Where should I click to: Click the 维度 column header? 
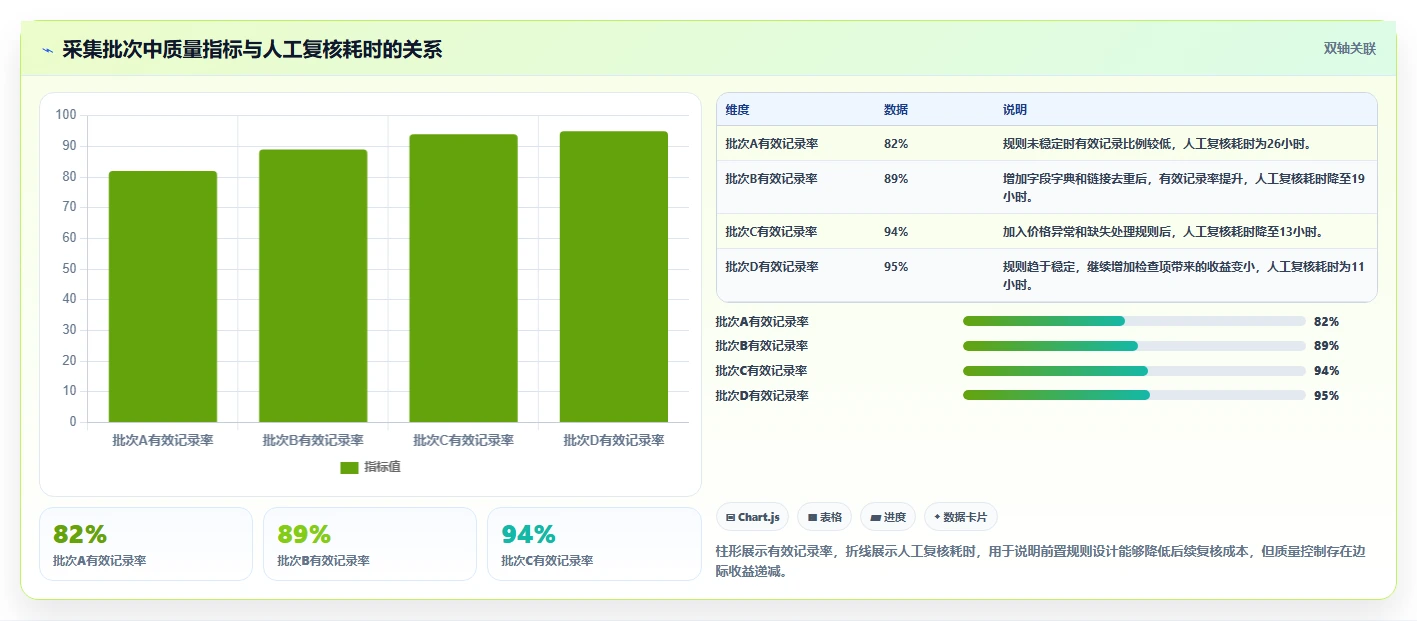[738, 110]
